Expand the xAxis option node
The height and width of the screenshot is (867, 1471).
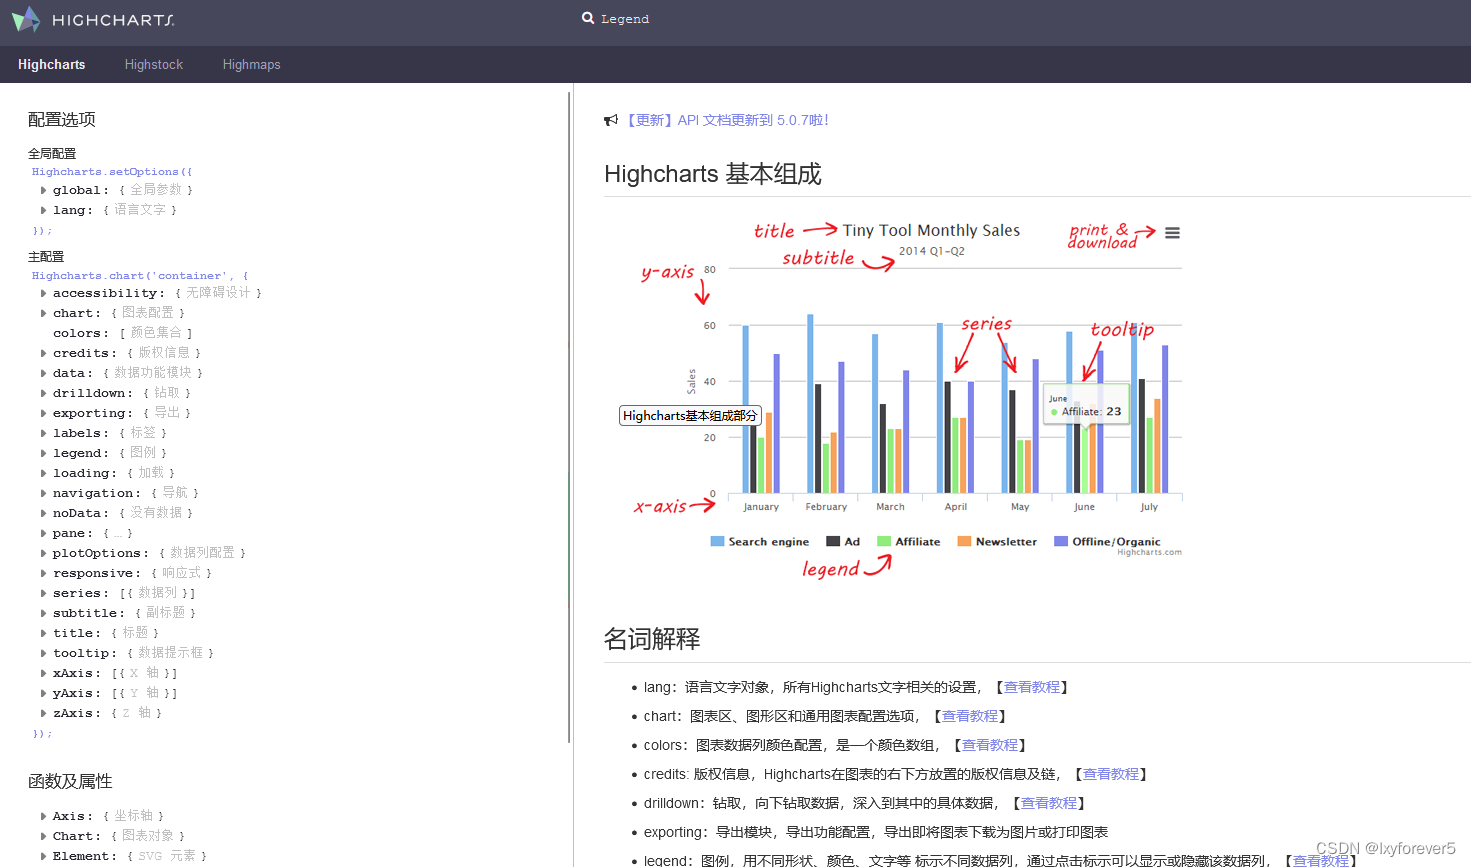coord(43,673)
